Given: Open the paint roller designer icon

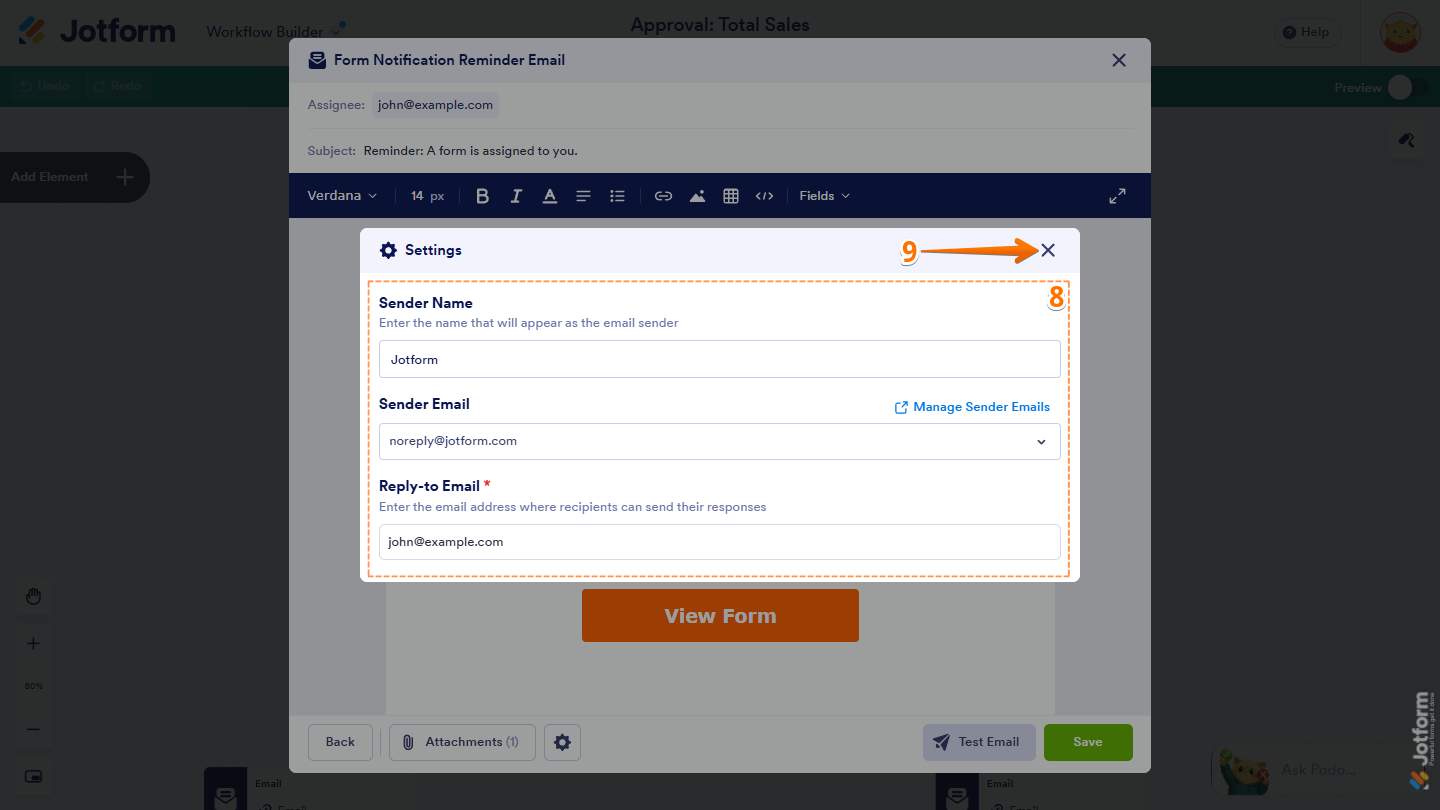Looking at the screenshot, I should pyautogui.click(x=1406, y=140).
